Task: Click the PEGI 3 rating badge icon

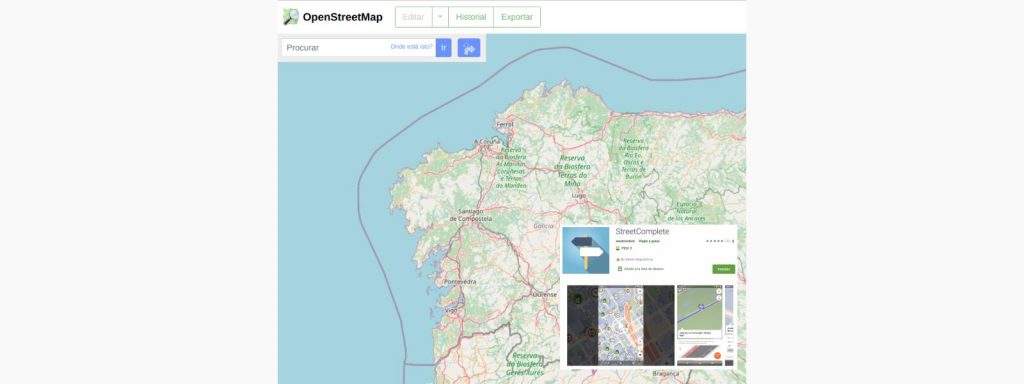Action: point(618,249)
